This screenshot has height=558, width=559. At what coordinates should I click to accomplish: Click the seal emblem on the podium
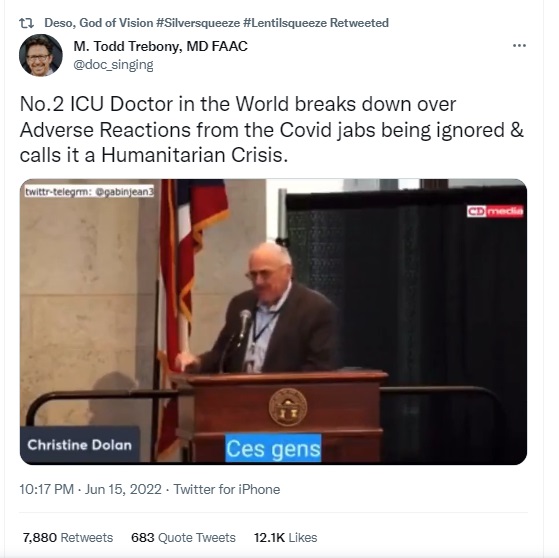(x=288, y=407)
